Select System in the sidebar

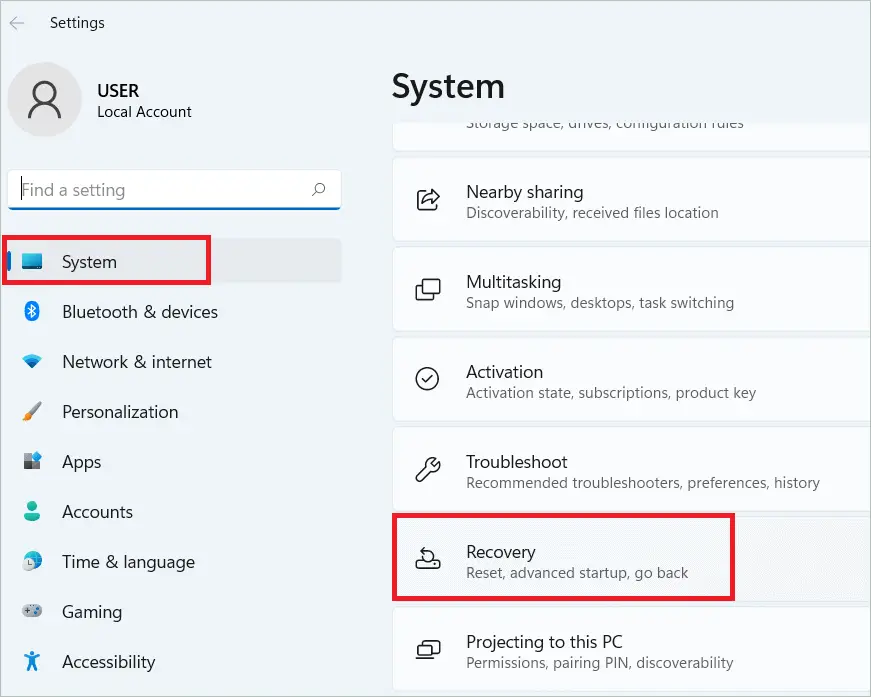tap(90, 262)
